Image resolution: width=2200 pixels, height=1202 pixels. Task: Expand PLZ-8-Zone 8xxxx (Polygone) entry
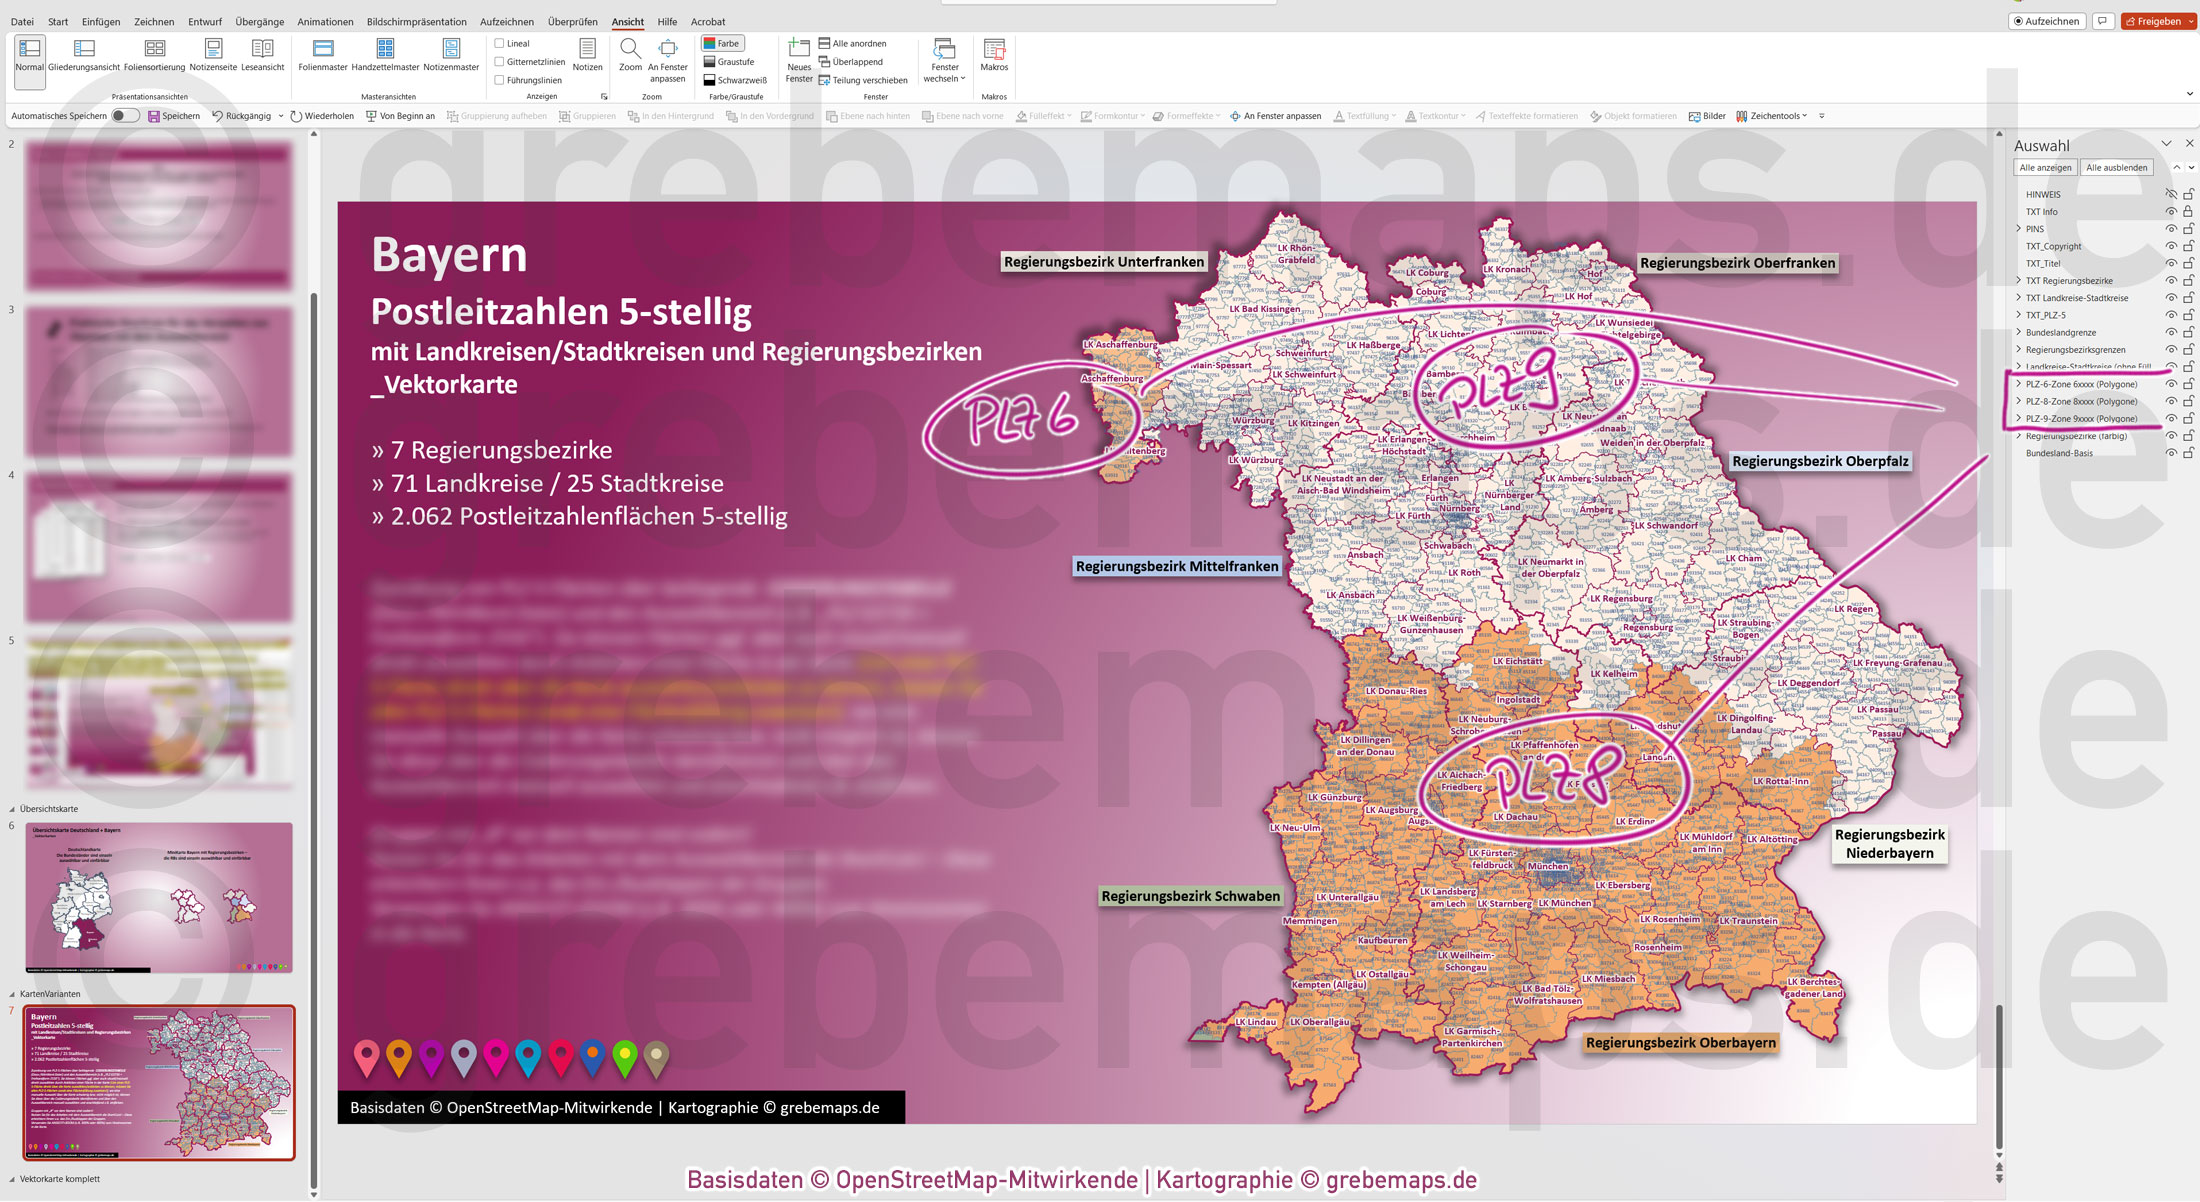pyautogui.click(x=2019, y=401)
